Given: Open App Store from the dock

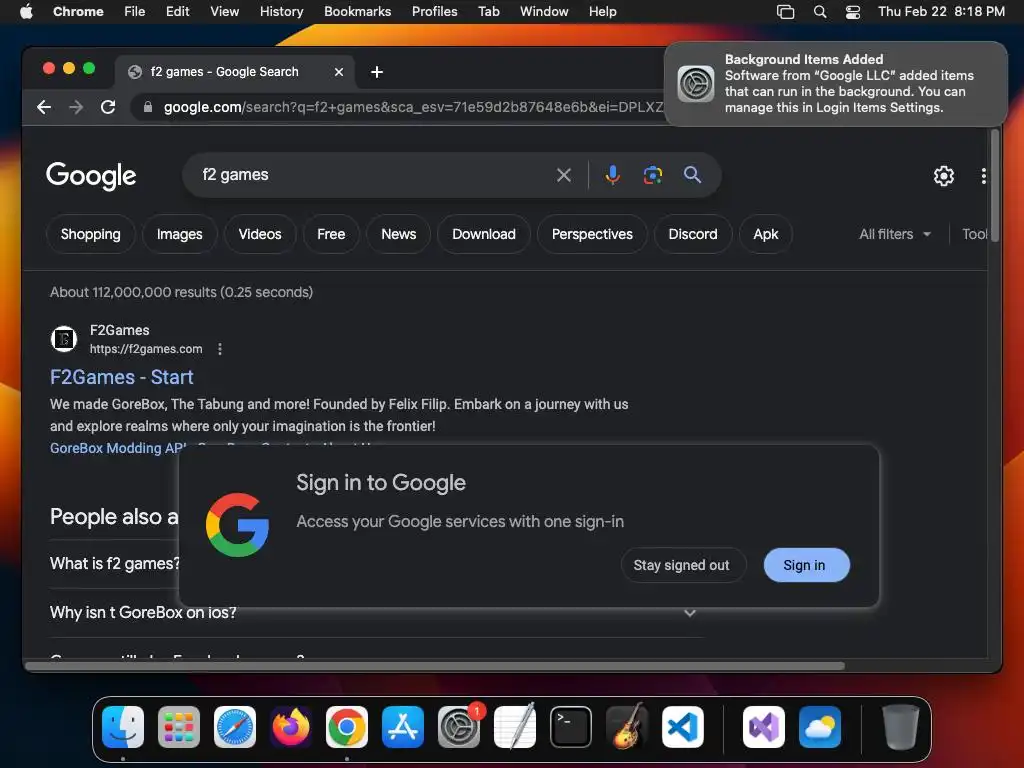Looking at the screenshot, I should pyautogui.click(x=403, y=727).
